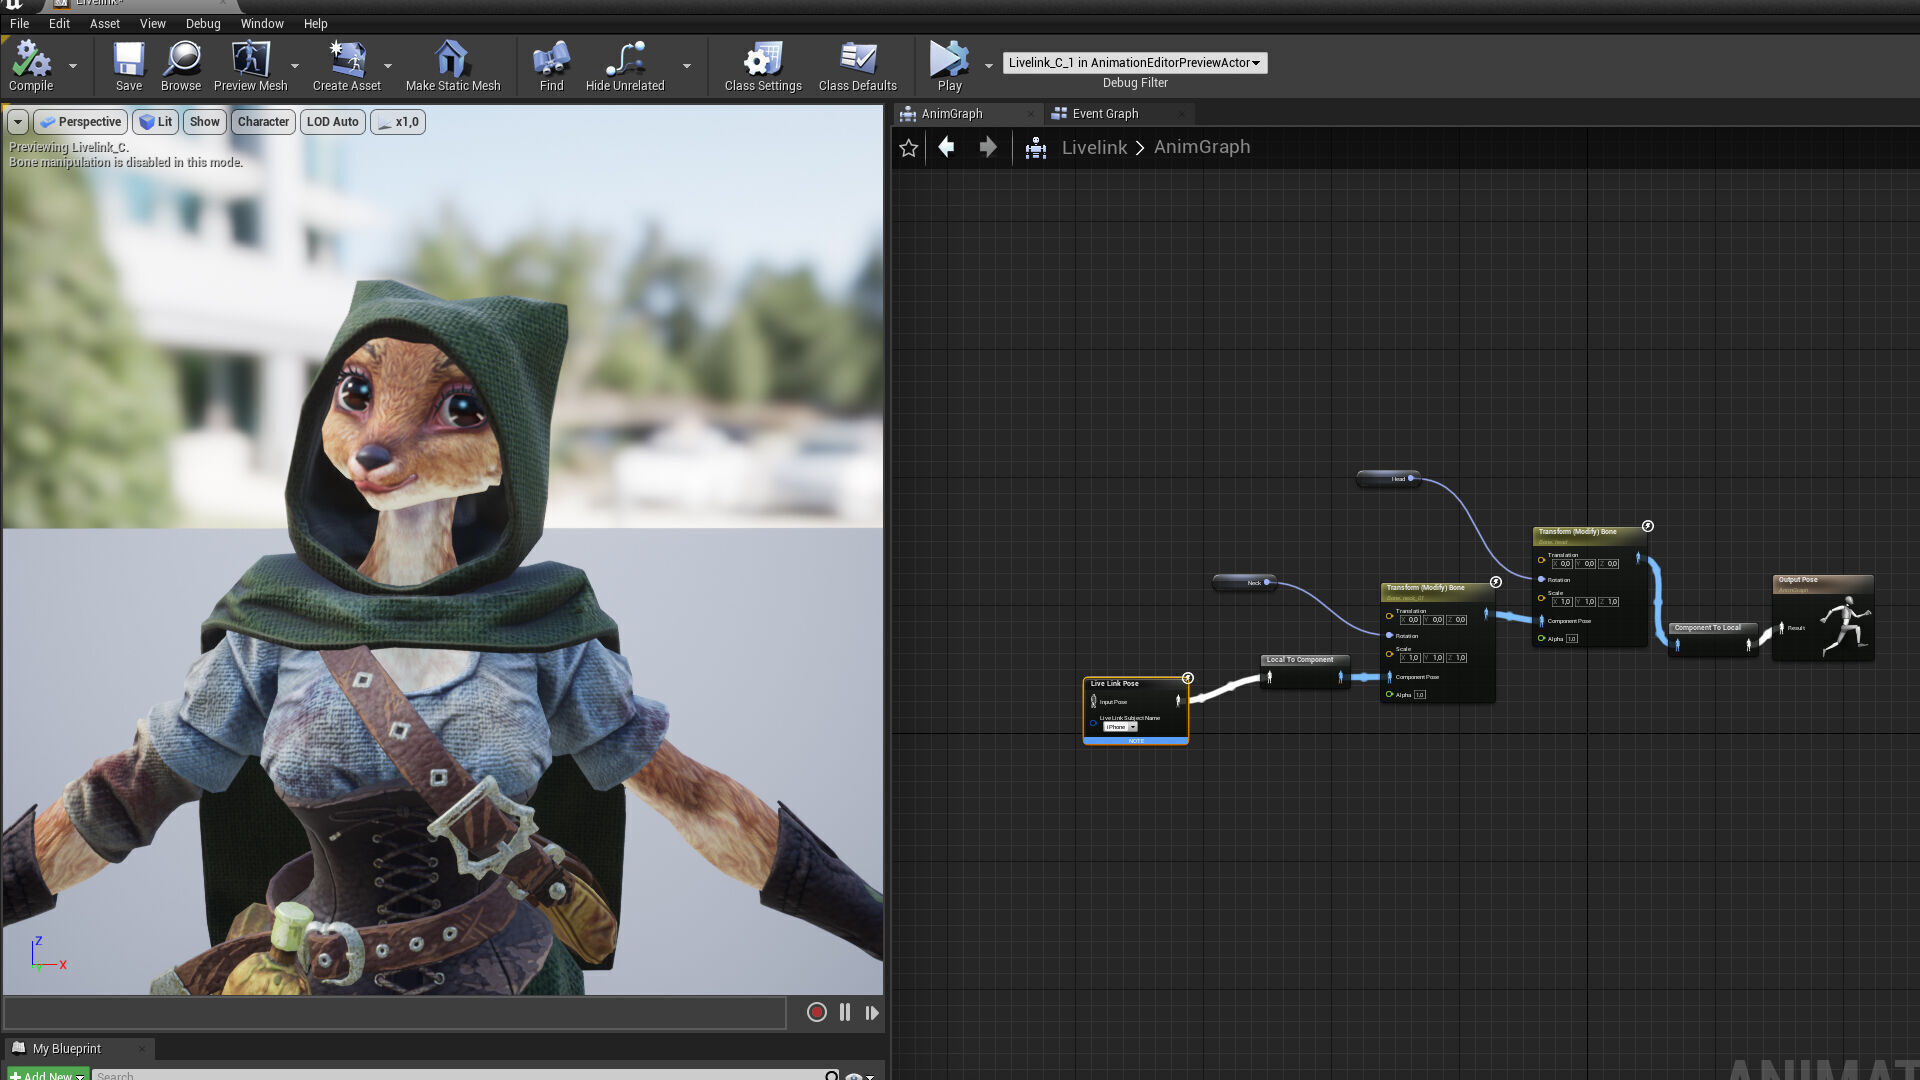Click the Character viewport button
This screenshot has height=1080, width=1920.
(263, 122)
